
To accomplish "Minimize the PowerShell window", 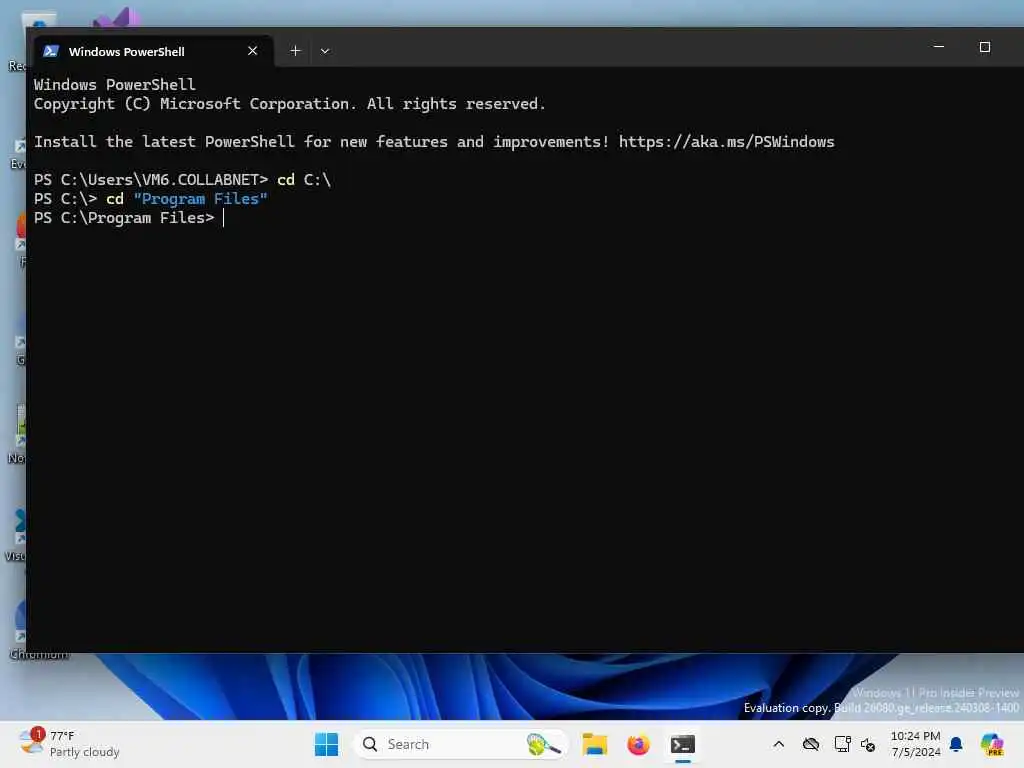I will point(938,47).
